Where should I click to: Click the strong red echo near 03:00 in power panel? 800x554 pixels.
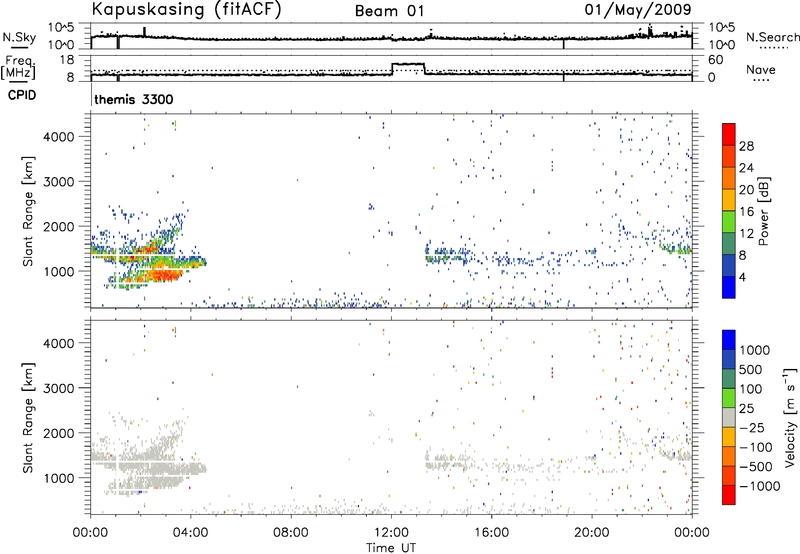163,275
